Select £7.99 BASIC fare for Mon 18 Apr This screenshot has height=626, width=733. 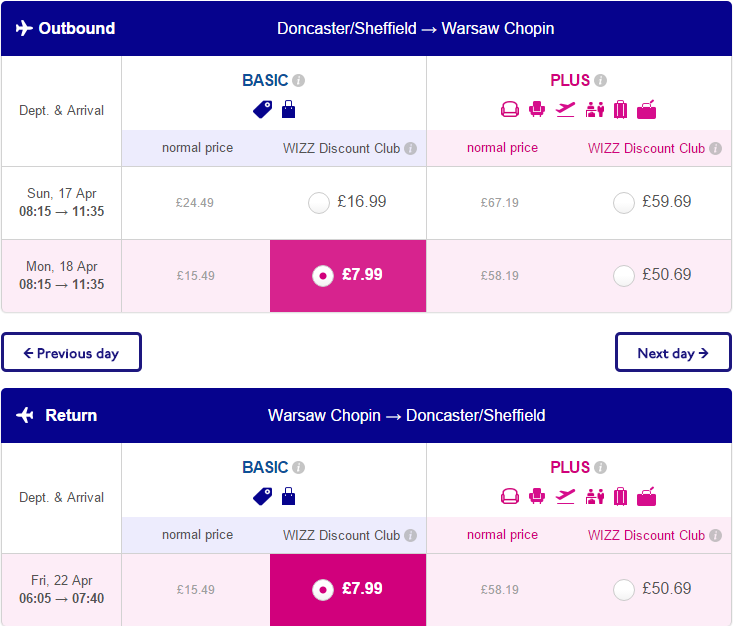click(x=323, y=276)
